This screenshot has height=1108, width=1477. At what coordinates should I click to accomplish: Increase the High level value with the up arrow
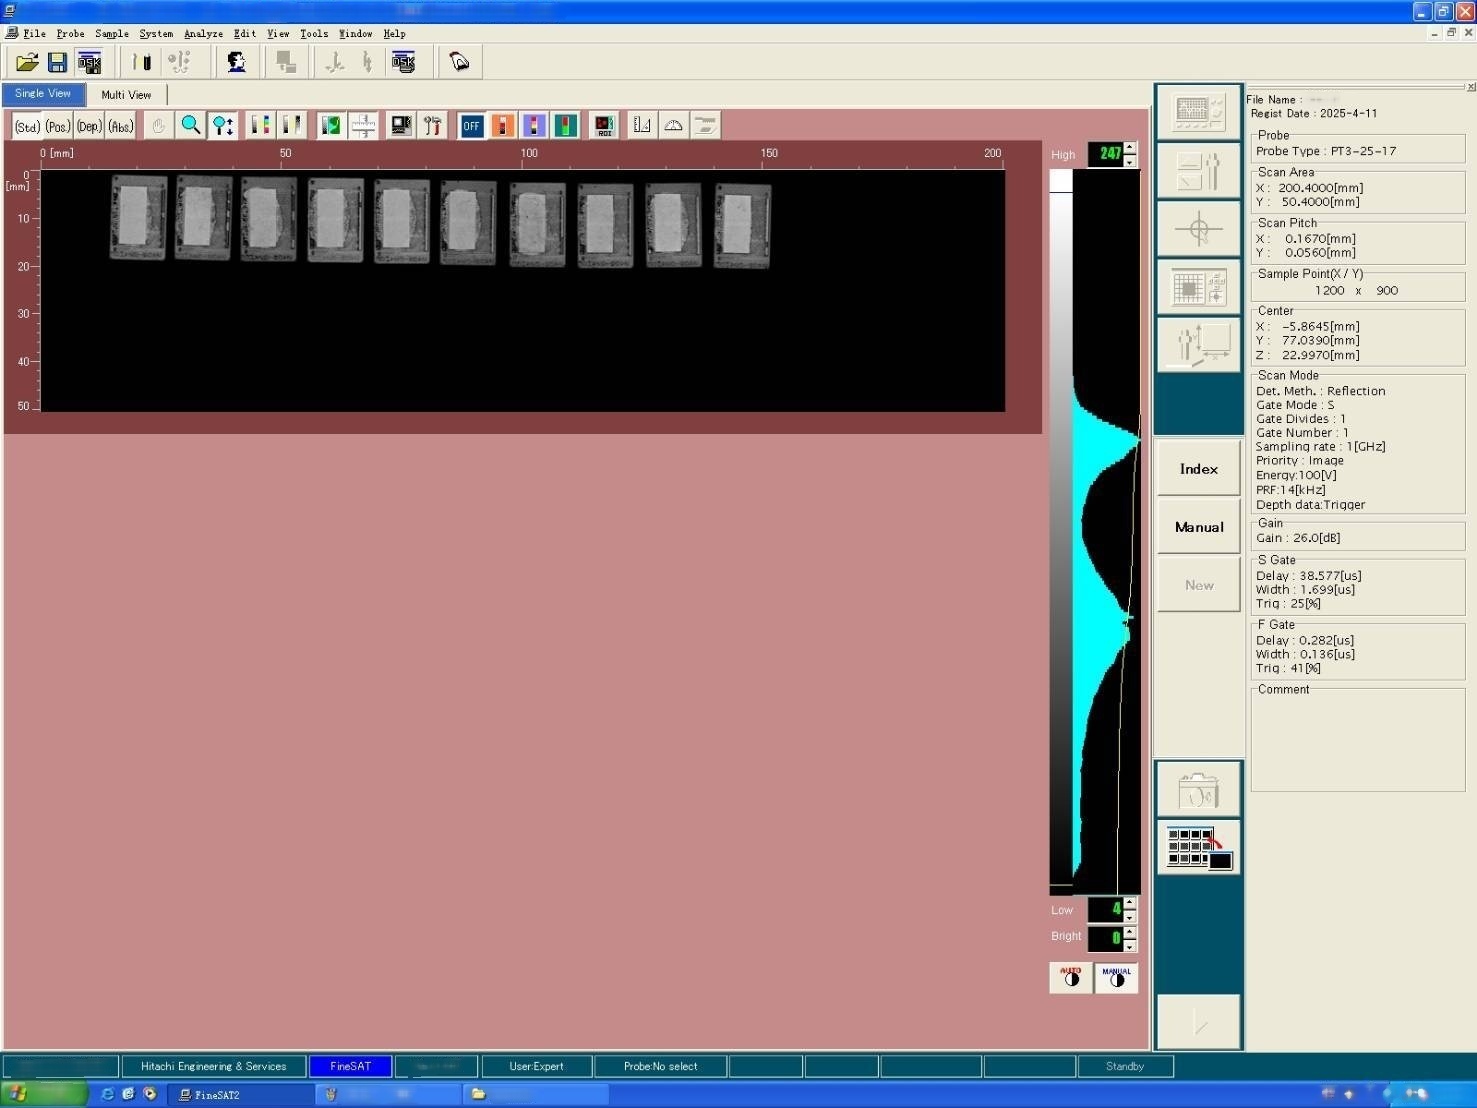click(1130, 148)
